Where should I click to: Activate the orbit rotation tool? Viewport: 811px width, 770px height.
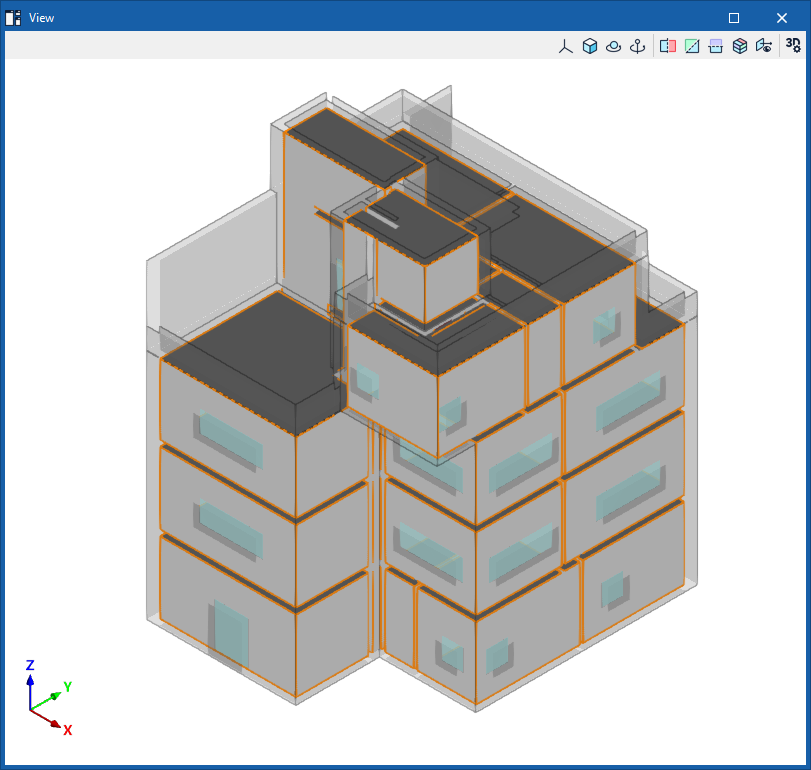tap(613, 47)
